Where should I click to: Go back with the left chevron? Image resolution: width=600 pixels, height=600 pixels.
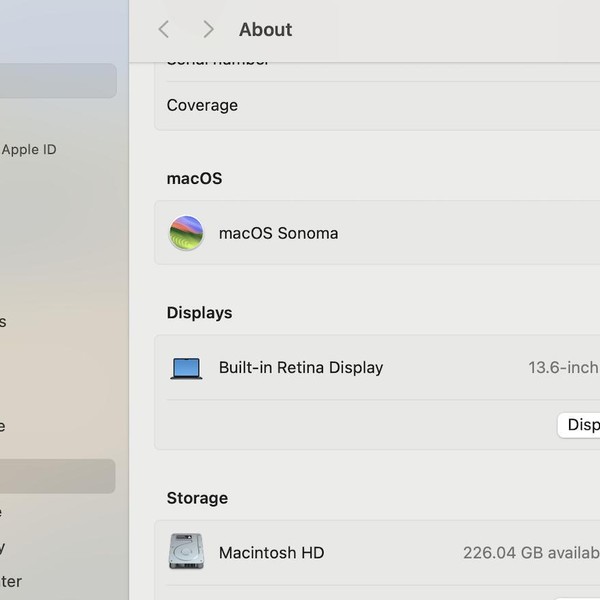coord(164,29)
